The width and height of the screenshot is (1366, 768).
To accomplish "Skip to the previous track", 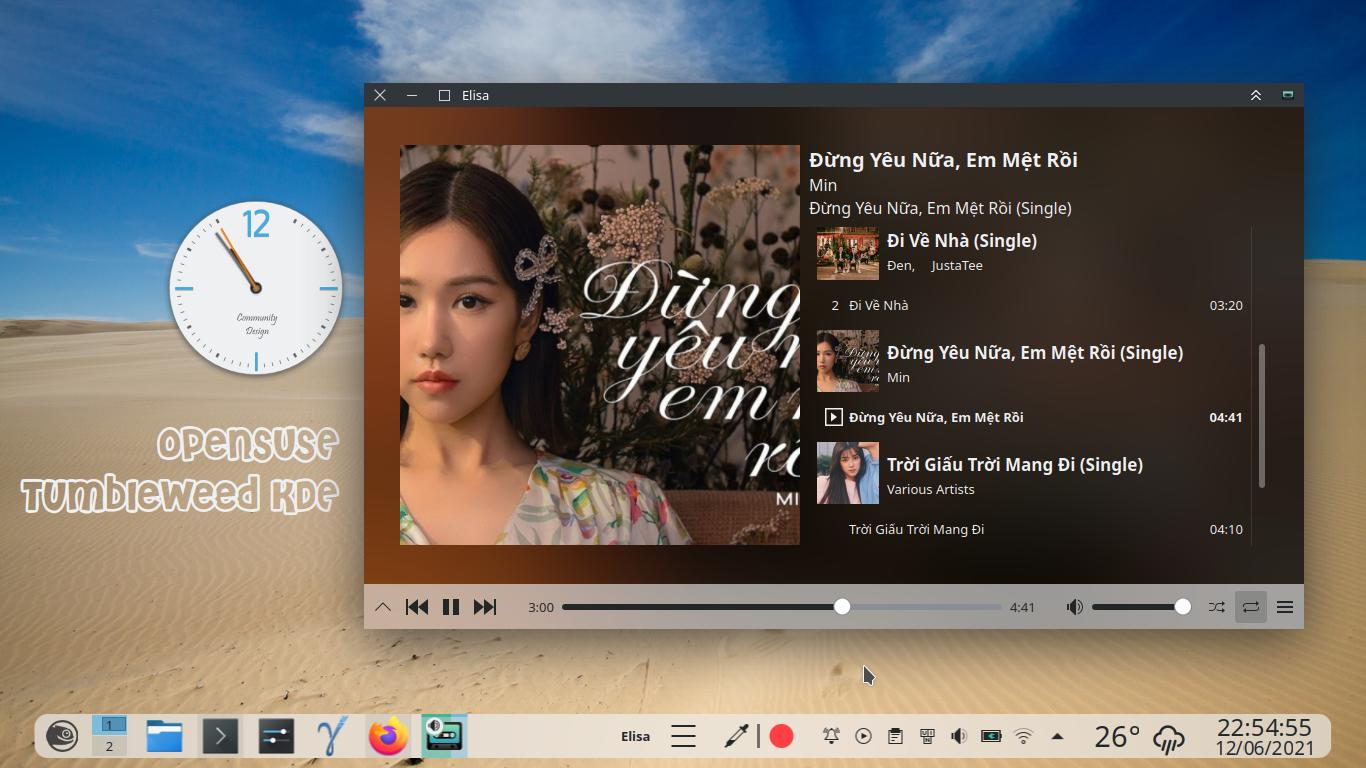I will [417, 607].
